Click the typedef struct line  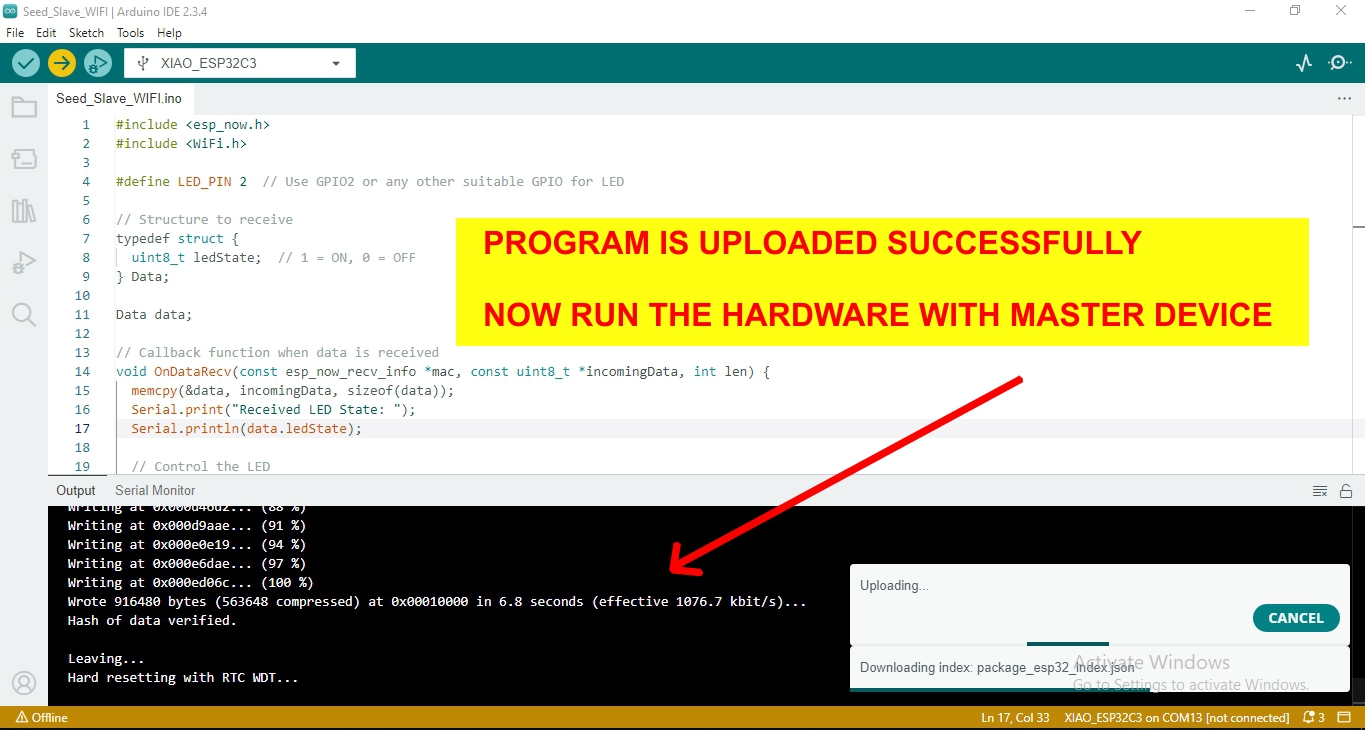pyautogui.click(x=177, y=238)
